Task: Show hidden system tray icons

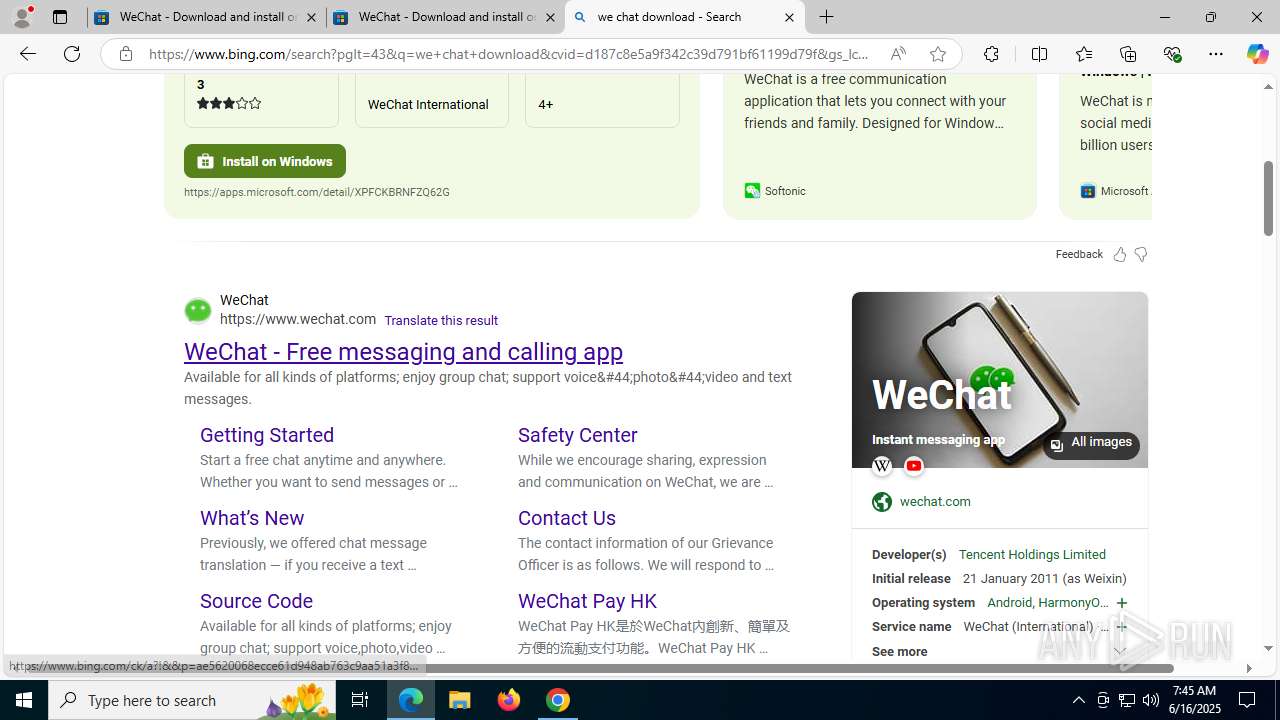Action: [1078, 700]
